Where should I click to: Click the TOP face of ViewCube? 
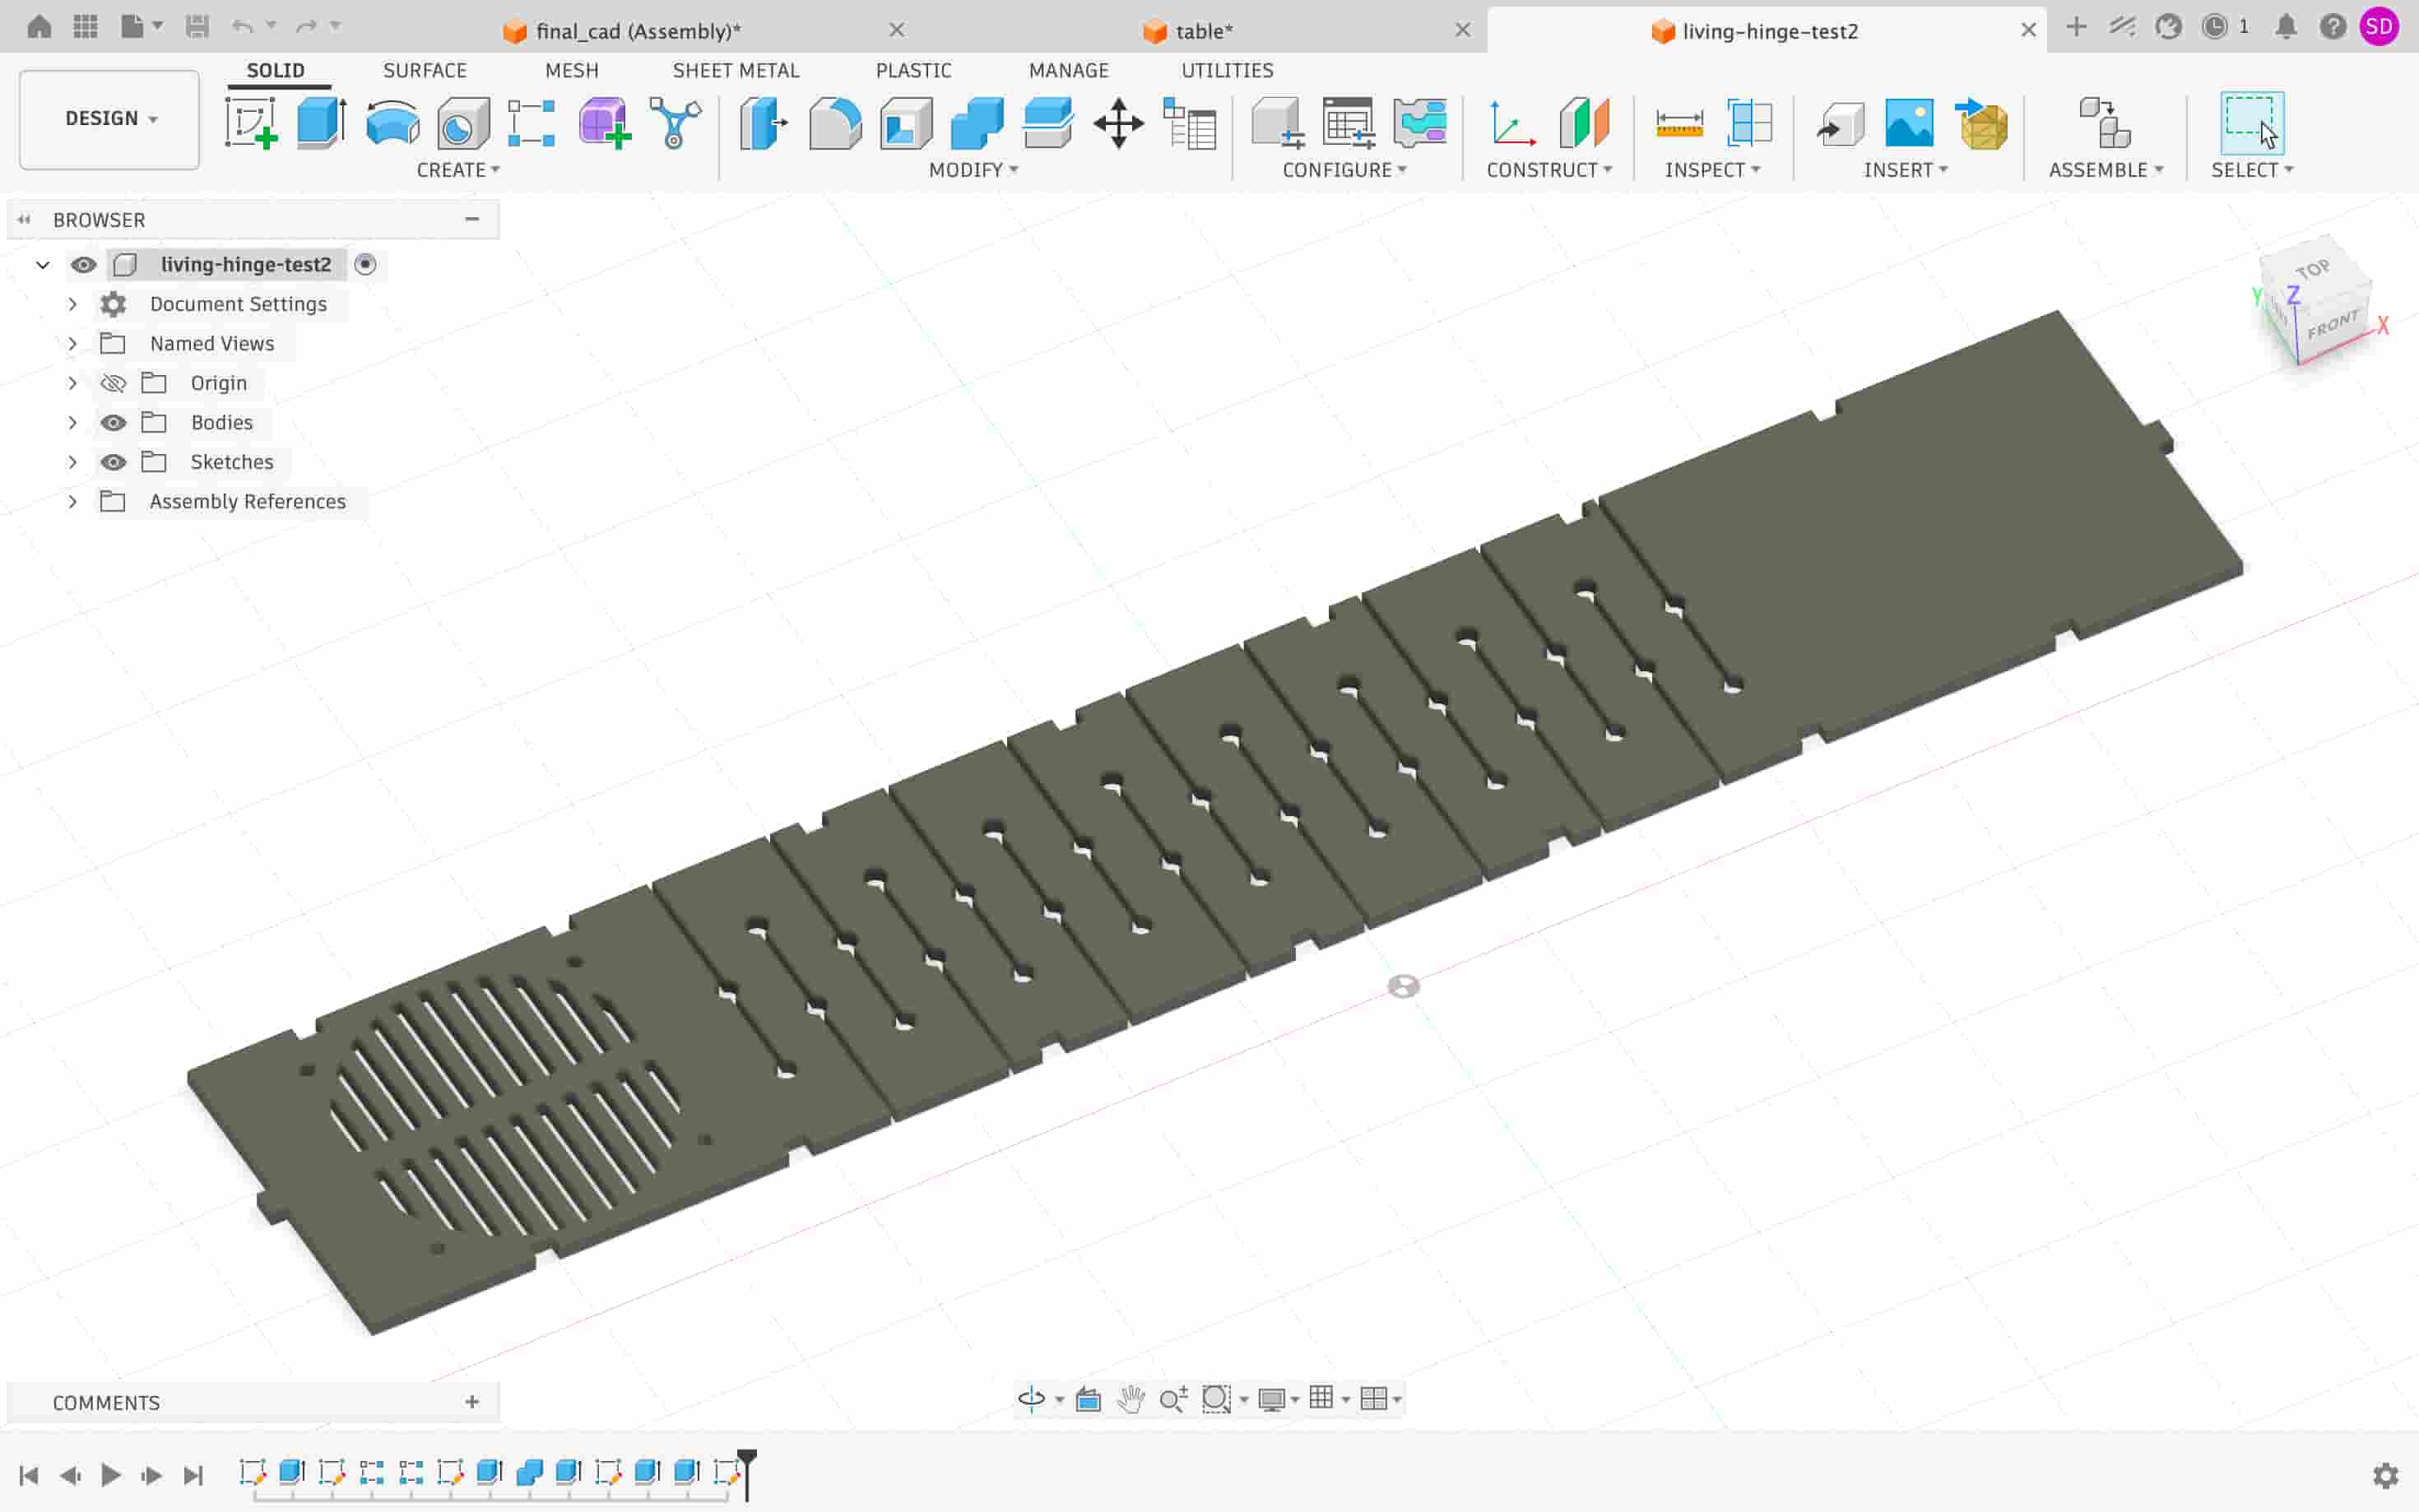[2312, 269]
